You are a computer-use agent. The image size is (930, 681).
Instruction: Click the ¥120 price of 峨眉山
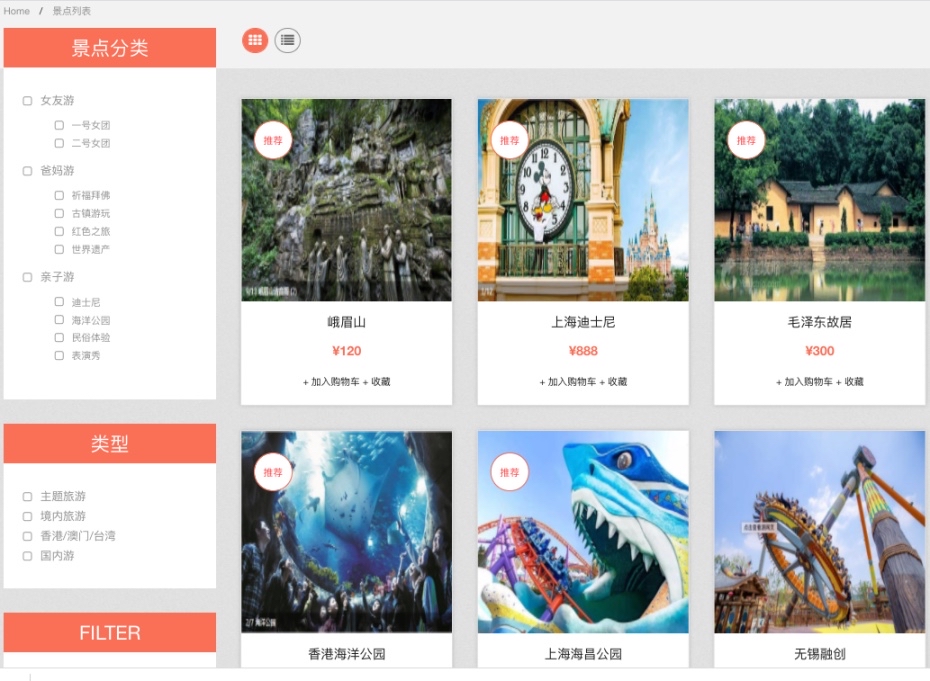click(346, 351)
